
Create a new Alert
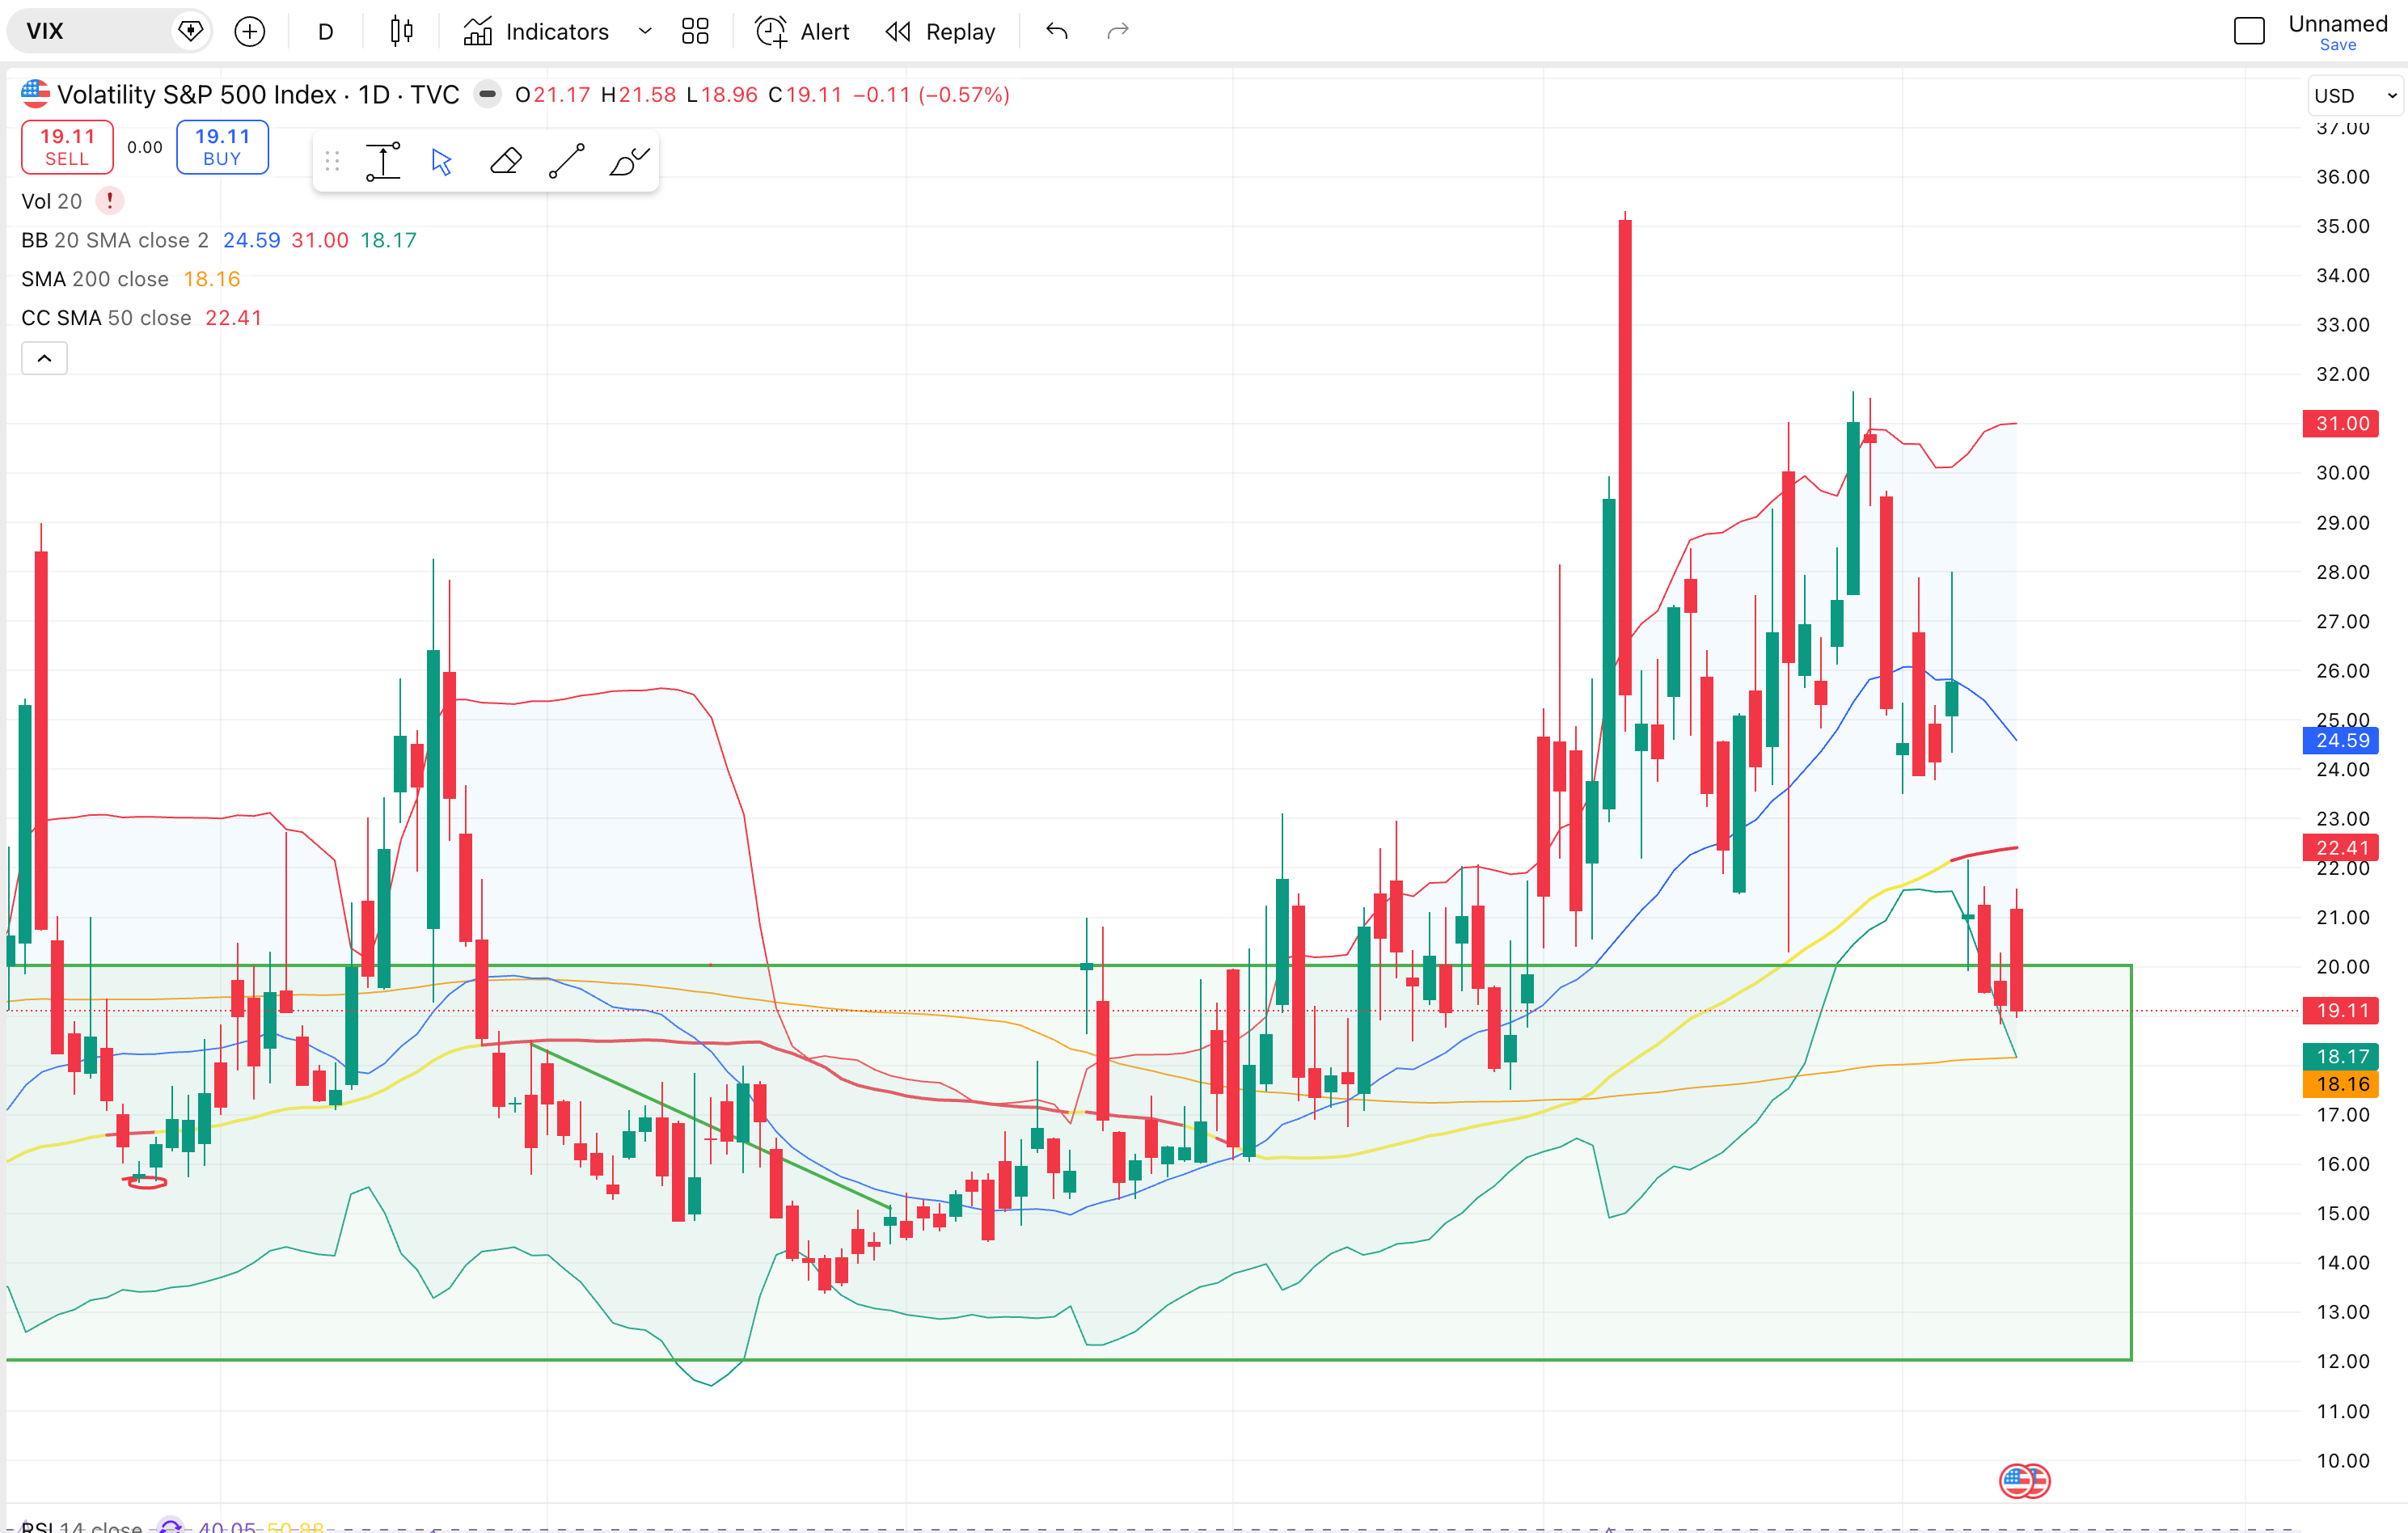pos(802,32)
